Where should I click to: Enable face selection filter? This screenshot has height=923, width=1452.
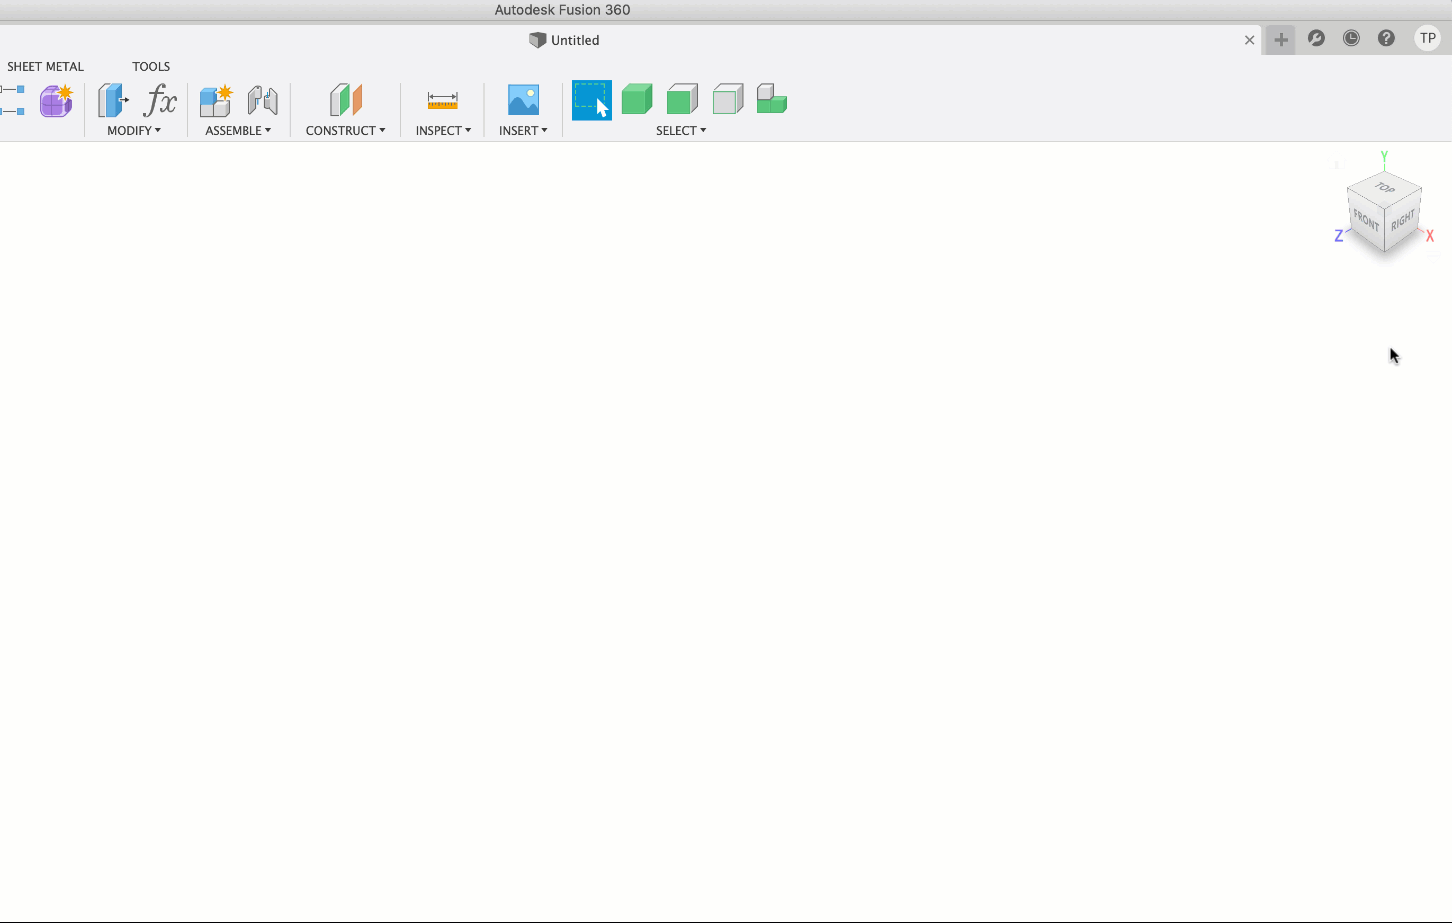coord(682,100)
